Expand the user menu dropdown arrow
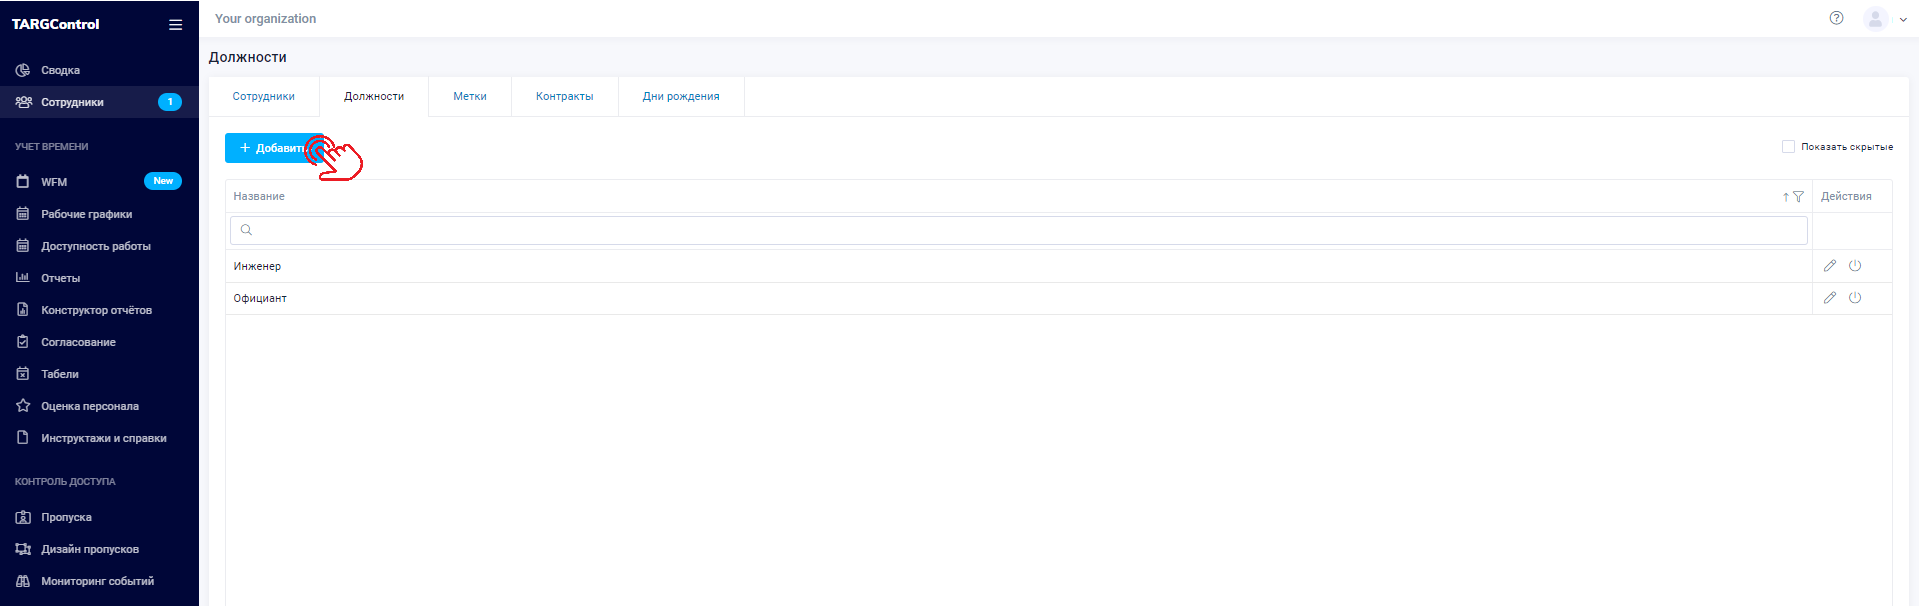 (x=1903, y=19)
